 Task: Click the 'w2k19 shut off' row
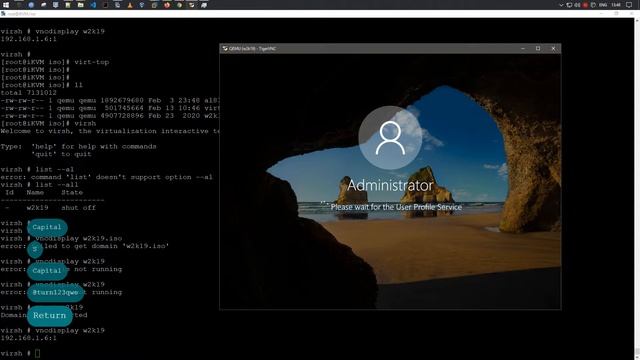[51, 208]
